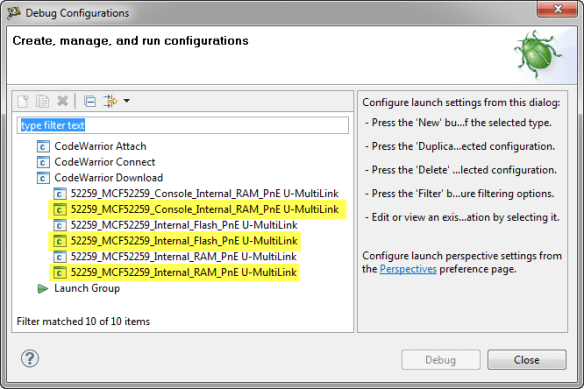584x389 pixels.
Task: Select CodeWarrior Download tree item
Action: tap(108, 178)
